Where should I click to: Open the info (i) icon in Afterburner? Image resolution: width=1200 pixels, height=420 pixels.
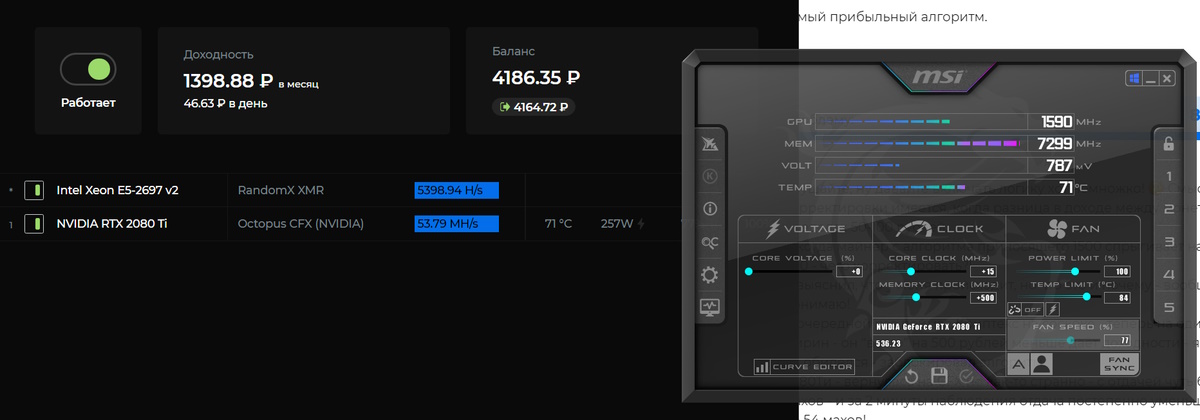(x=710, y=209)
